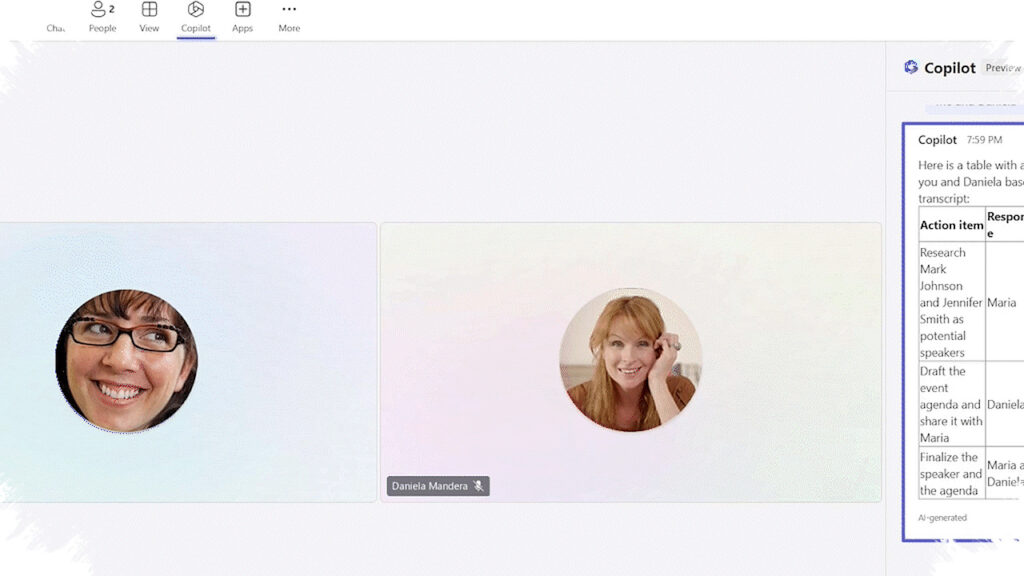The height and width of the screenshot is (576, 1024).
Task: Click the Preview badge beside Copilot
Action: tap(1002, 68)
